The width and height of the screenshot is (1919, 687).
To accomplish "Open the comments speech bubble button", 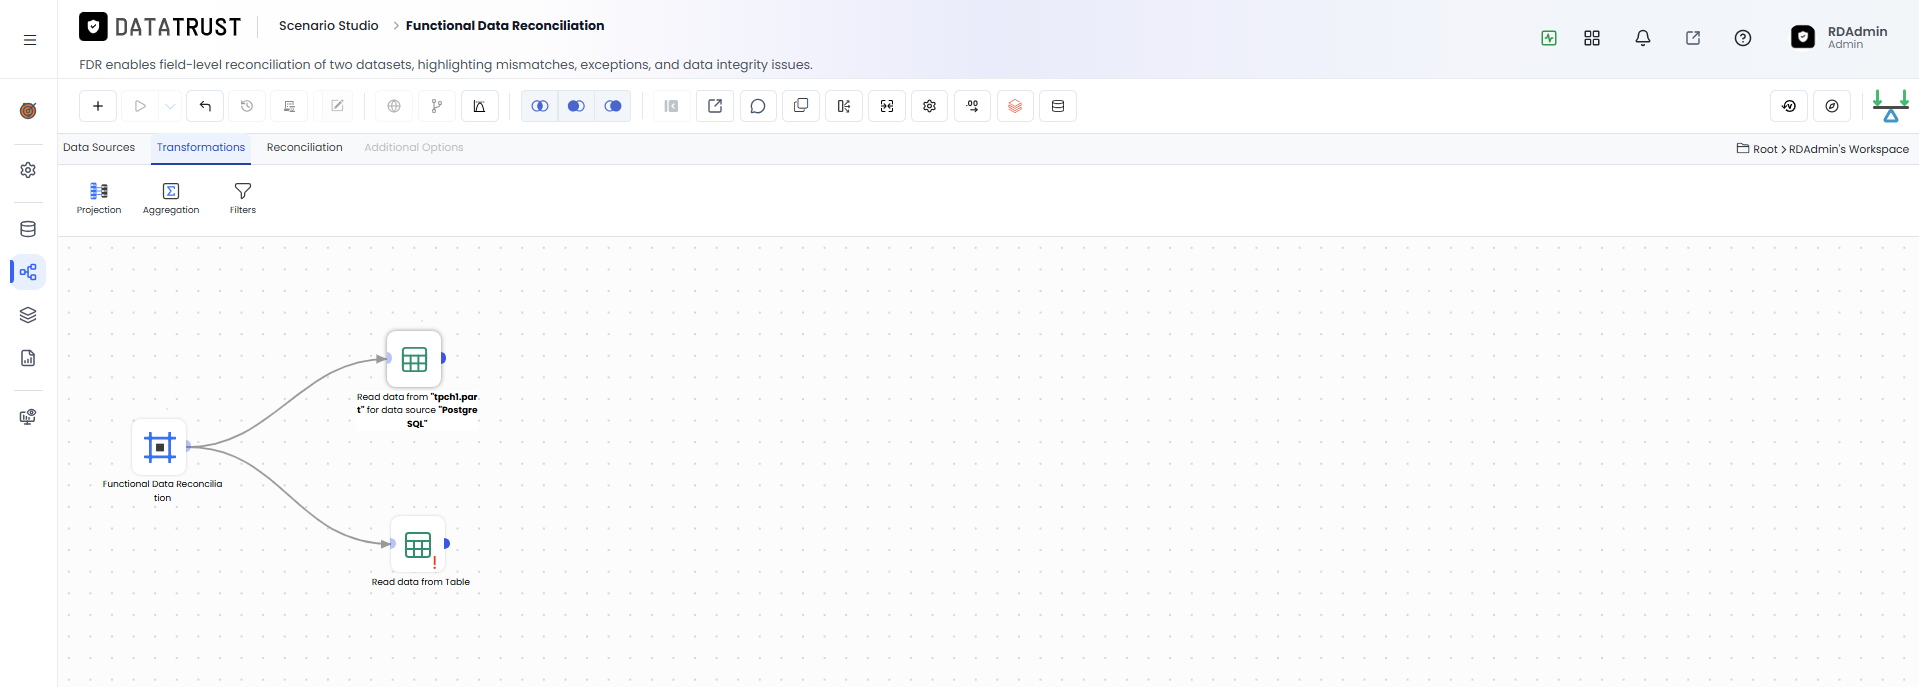I will [x=758, y=106].
